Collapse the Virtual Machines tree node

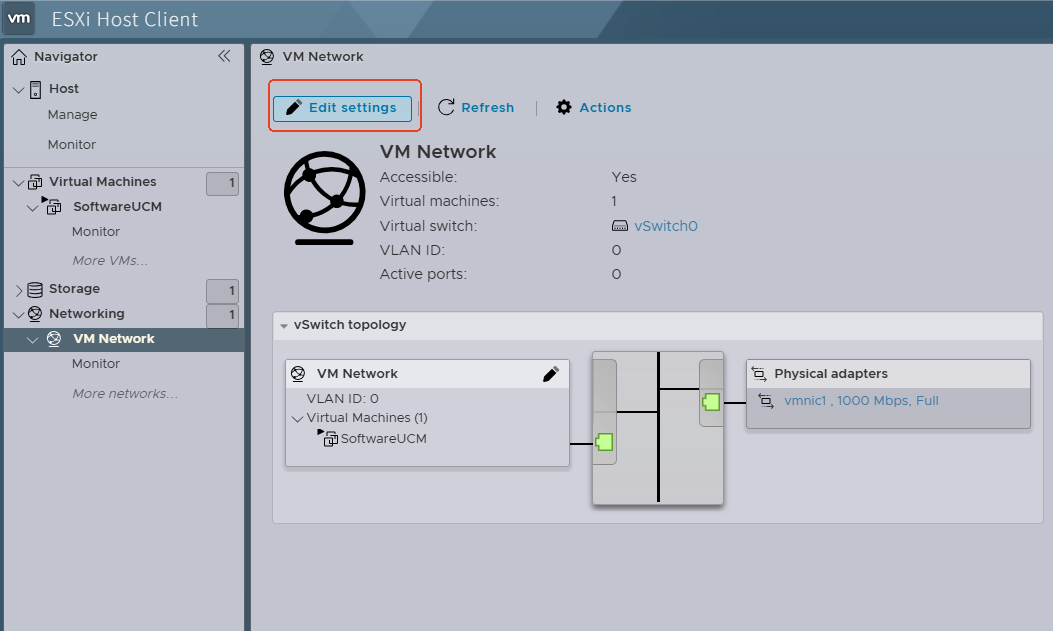pyautogui.click(x=19, y=183)
